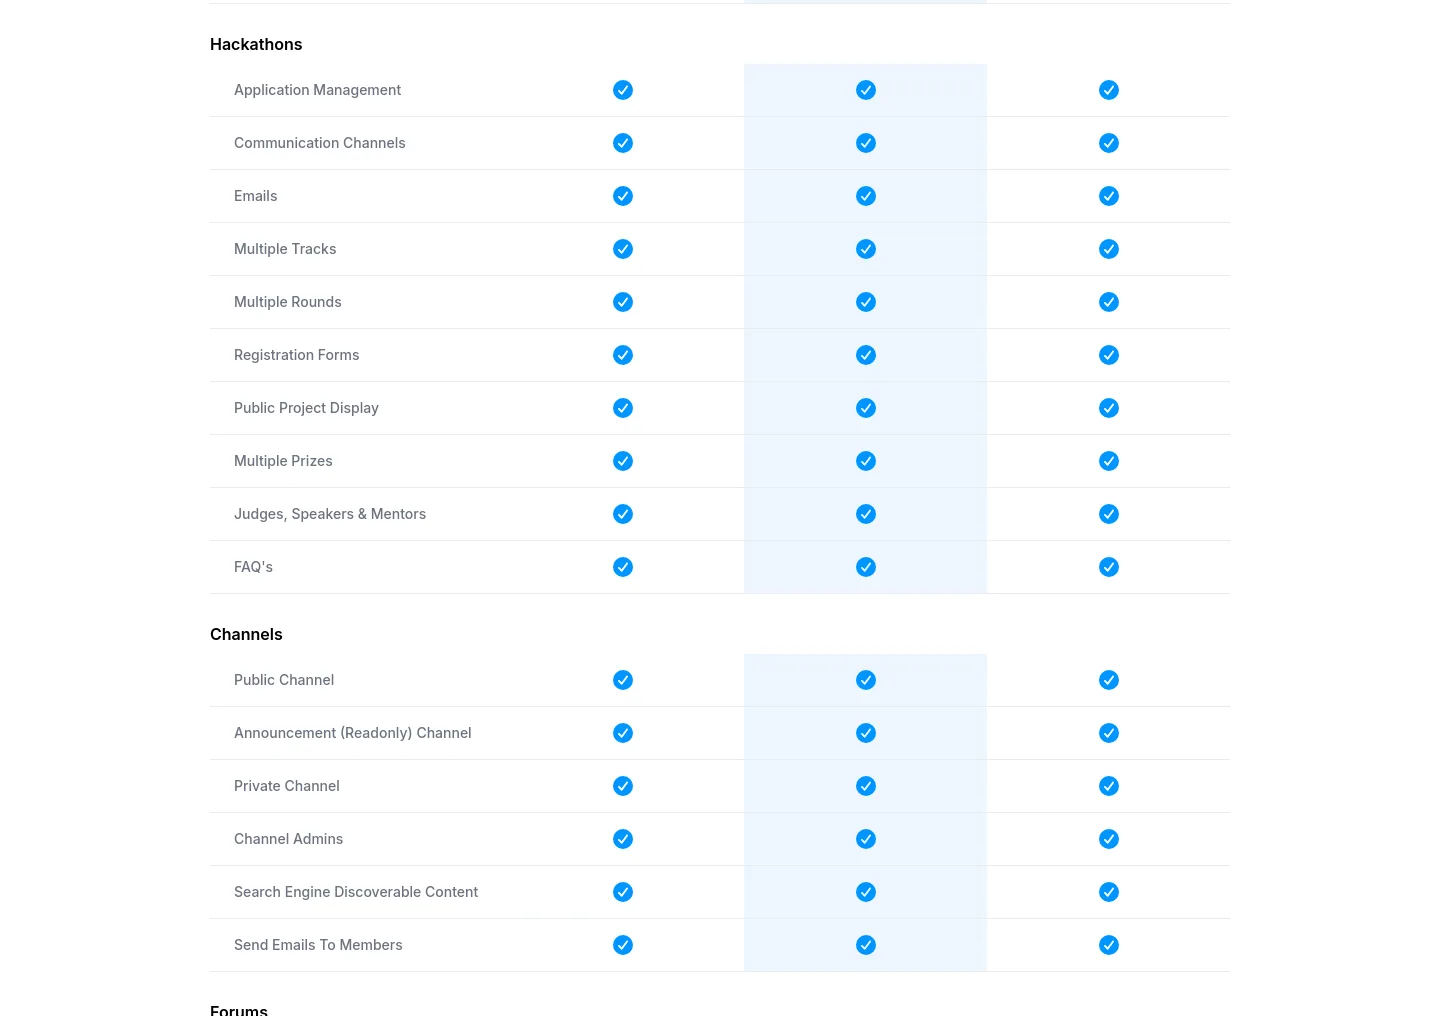Click first-column checkmark for Multiple Tracks
Image resolution: width=1440 pixels, height=1016 pixels.
click(623, 249)
